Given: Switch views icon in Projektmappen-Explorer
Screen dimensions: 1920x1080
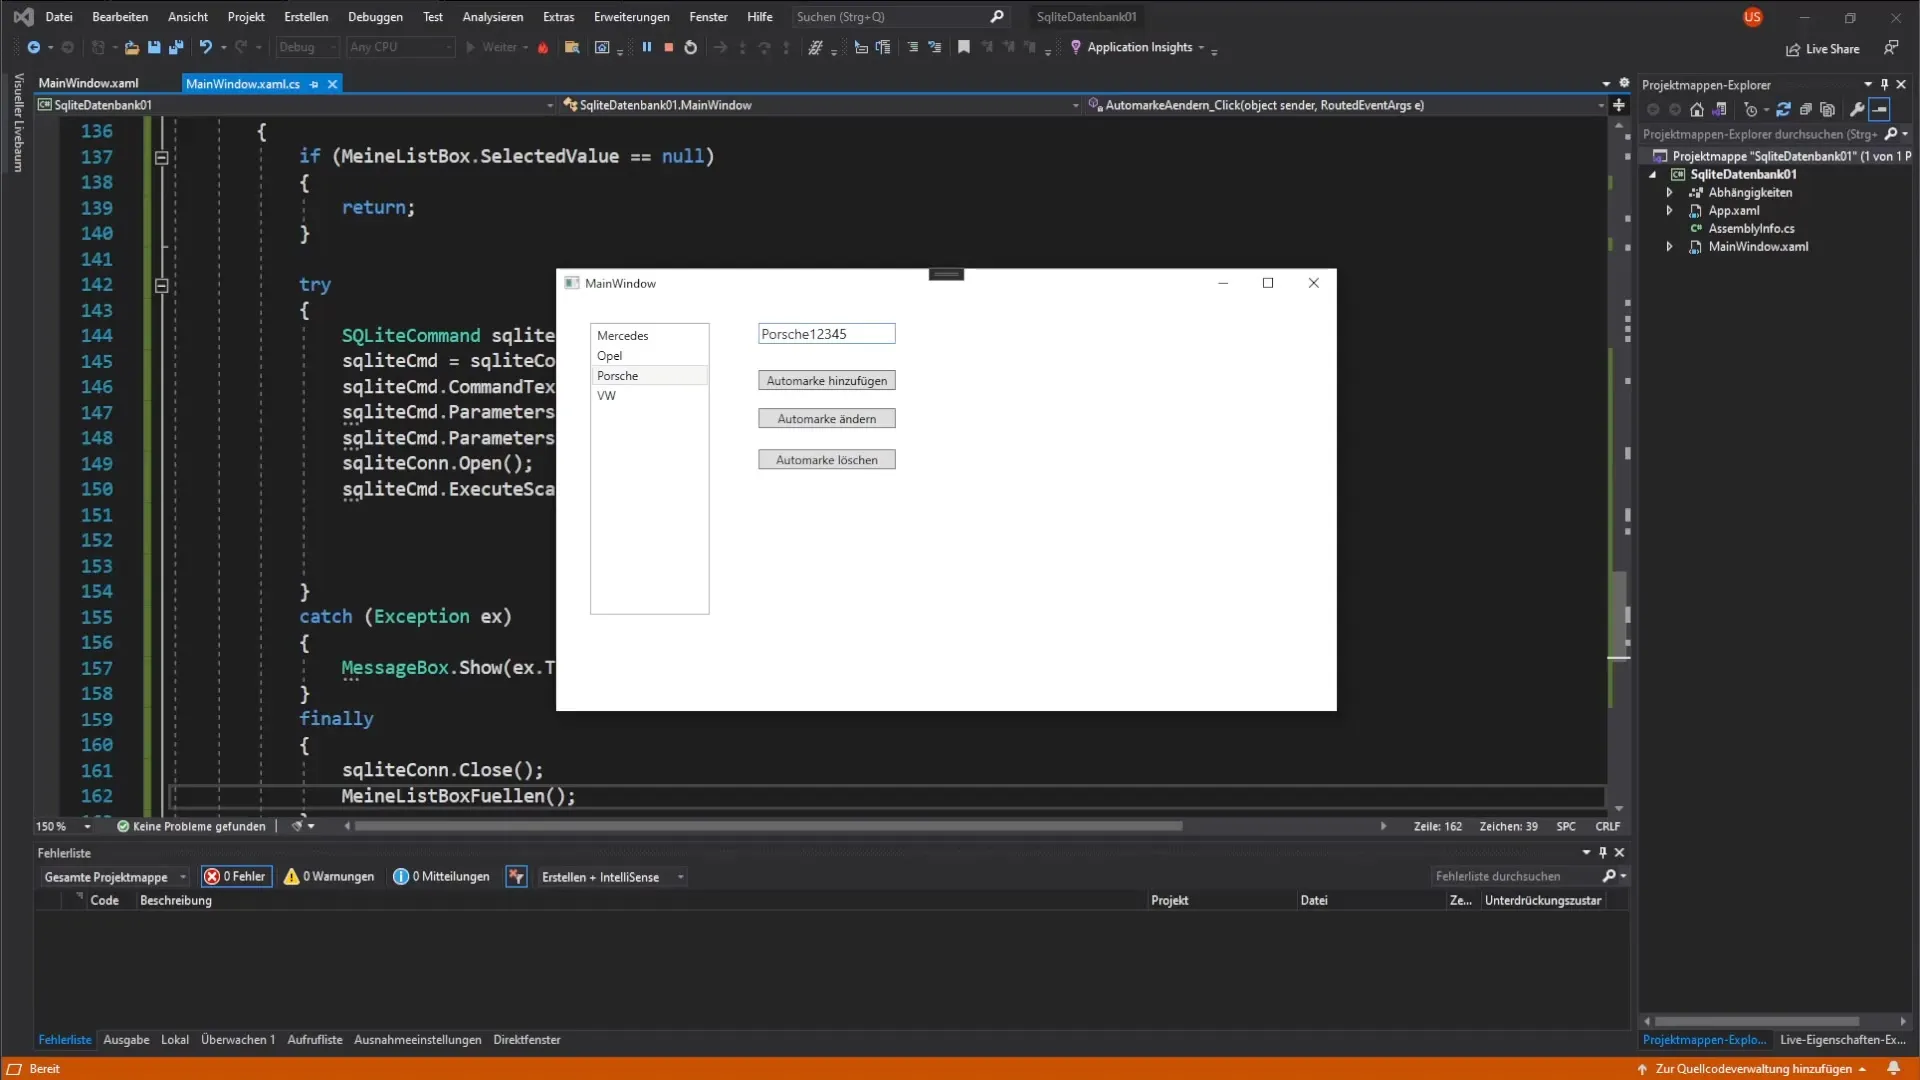Looking at the screenshot, I should (1720, 110).
